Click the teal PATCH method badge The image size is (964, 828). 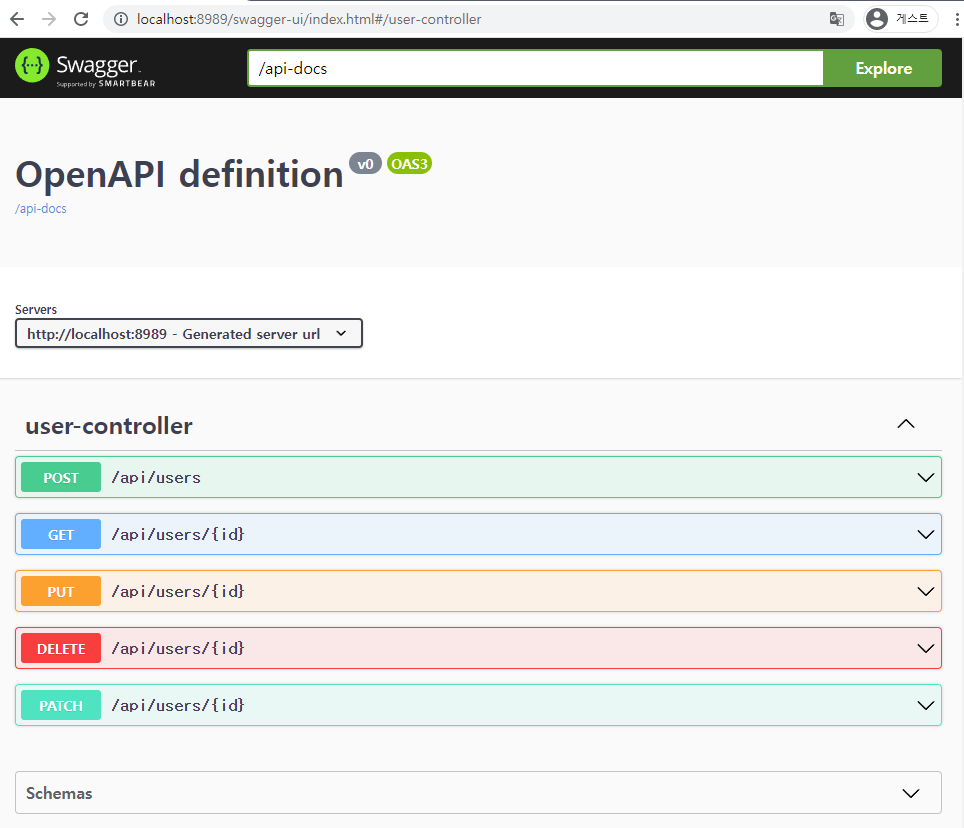(60, 705)
